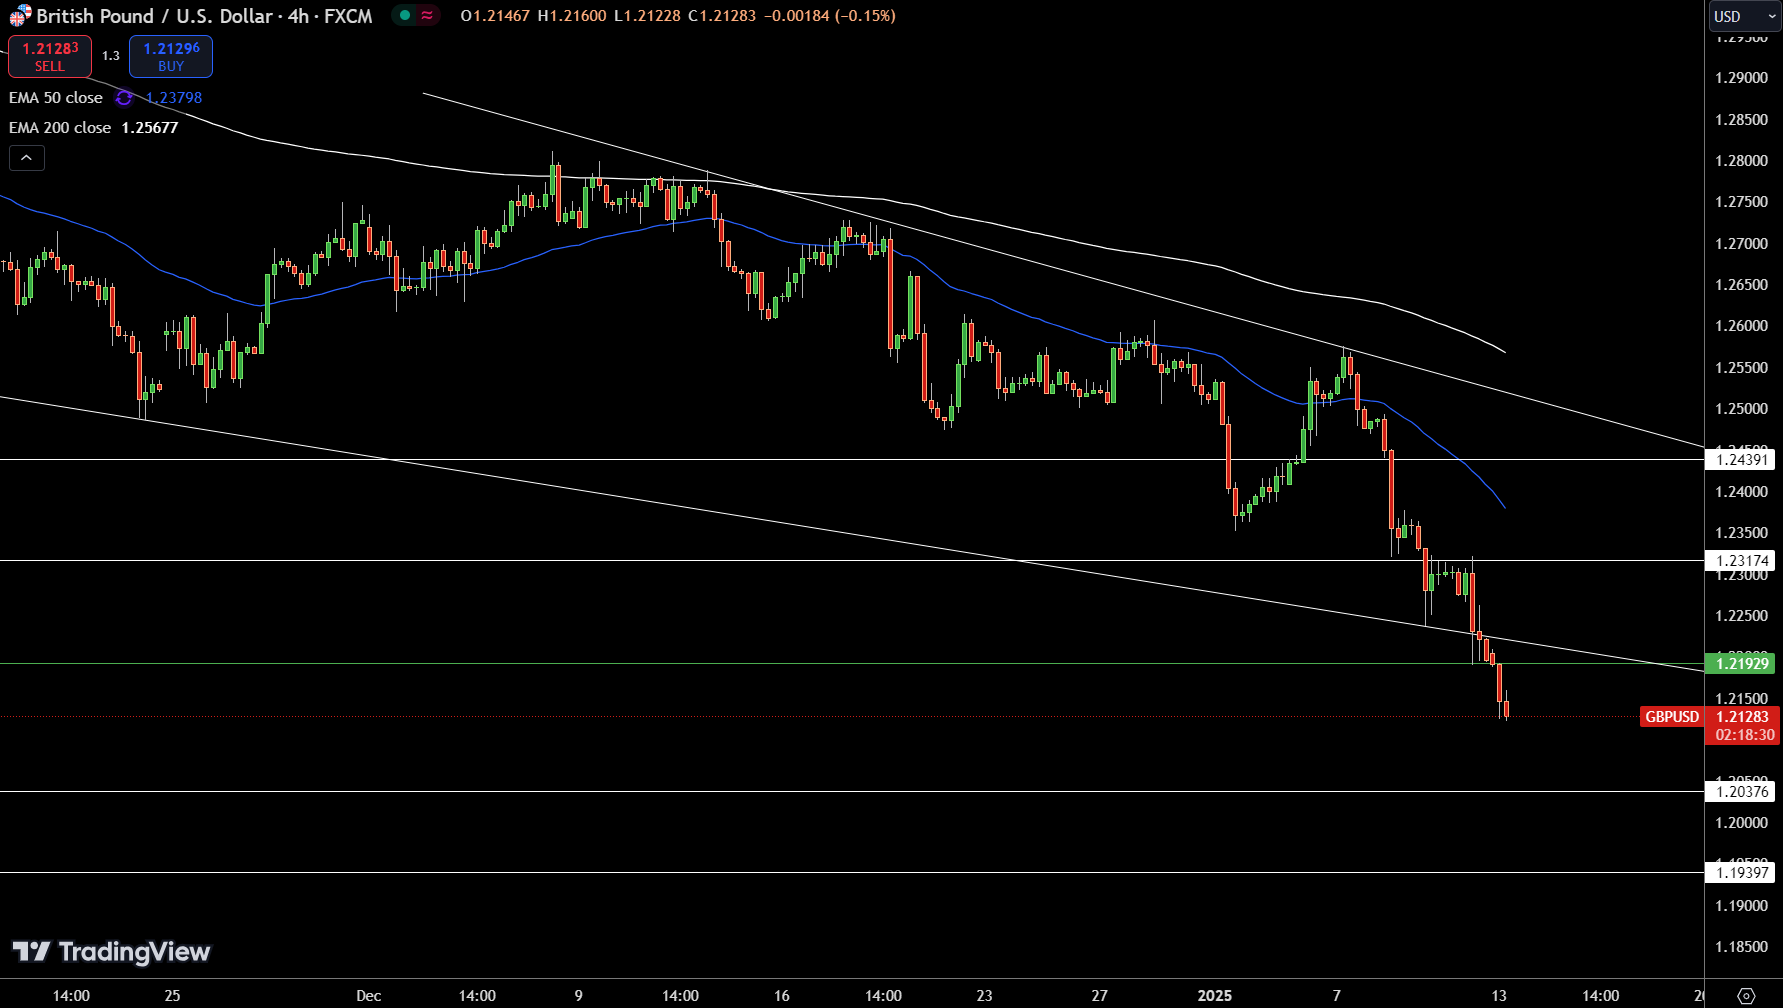Image resolution: width=1783 pixels, height=1008 pixels.
Task: Click the 27 date label on time axis
Action: tap(1100, 996)
